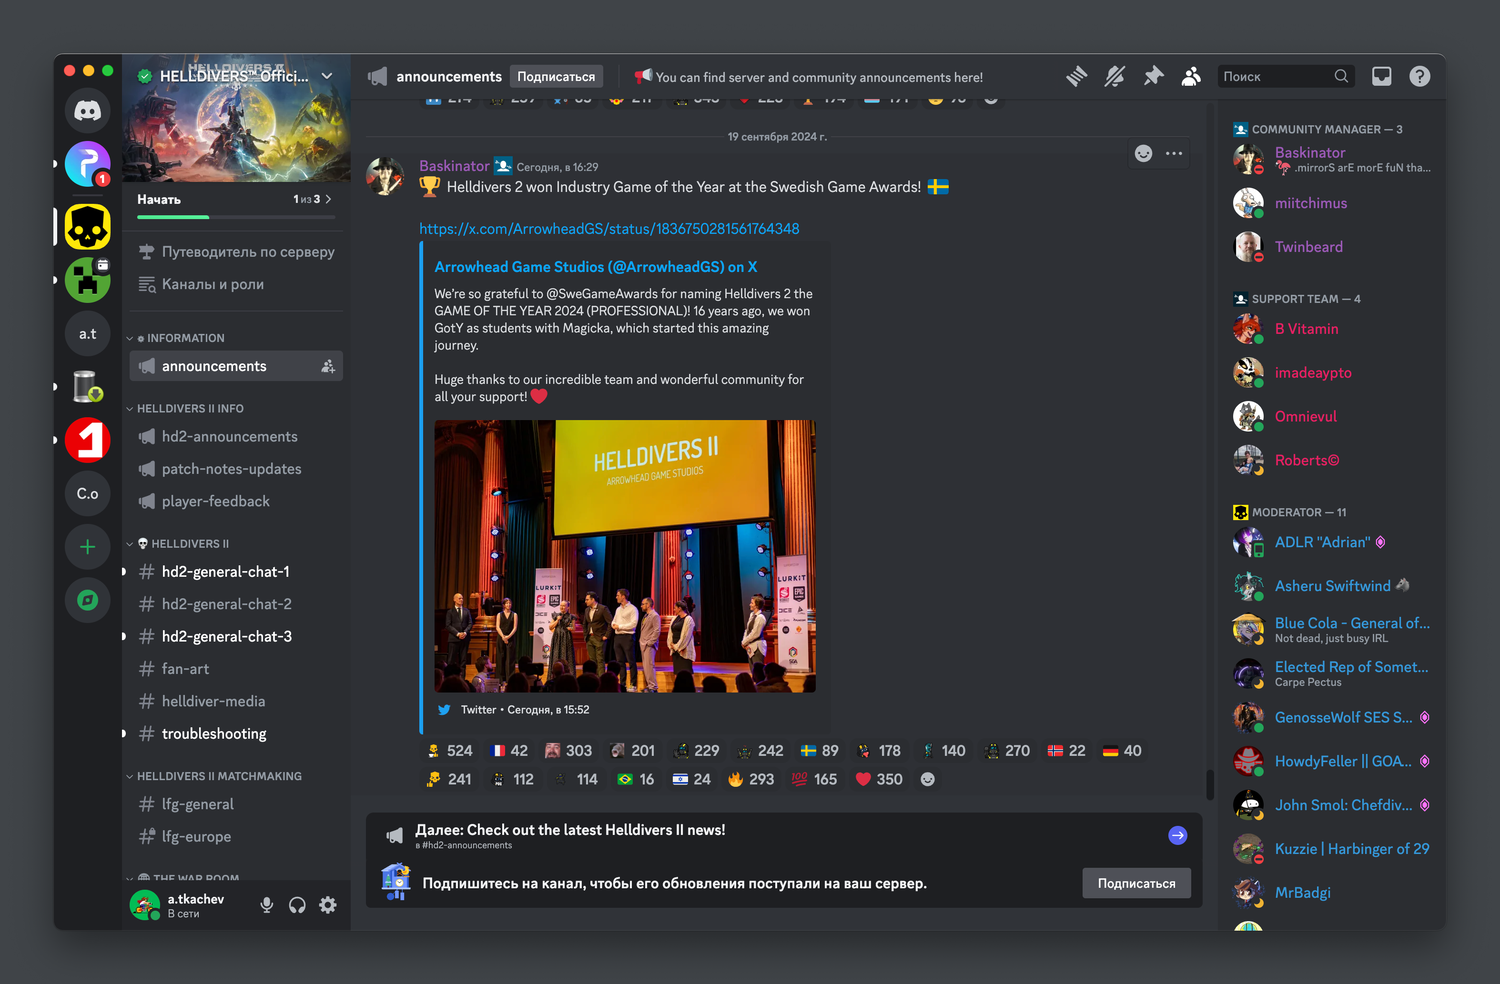1500x984 pixels.
Task: Collapse HELLDIVERS II MATCHMAKING category
Action: pyautogui.click(x=214, y=776)
